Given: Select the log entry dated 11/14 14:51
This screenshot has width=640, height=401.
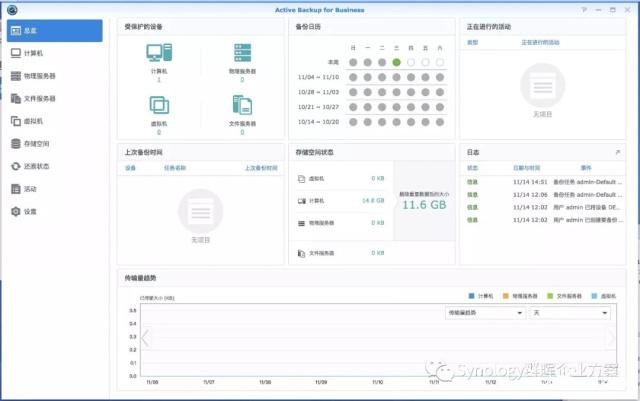Looking at the screenshot, I should (544, 182).
